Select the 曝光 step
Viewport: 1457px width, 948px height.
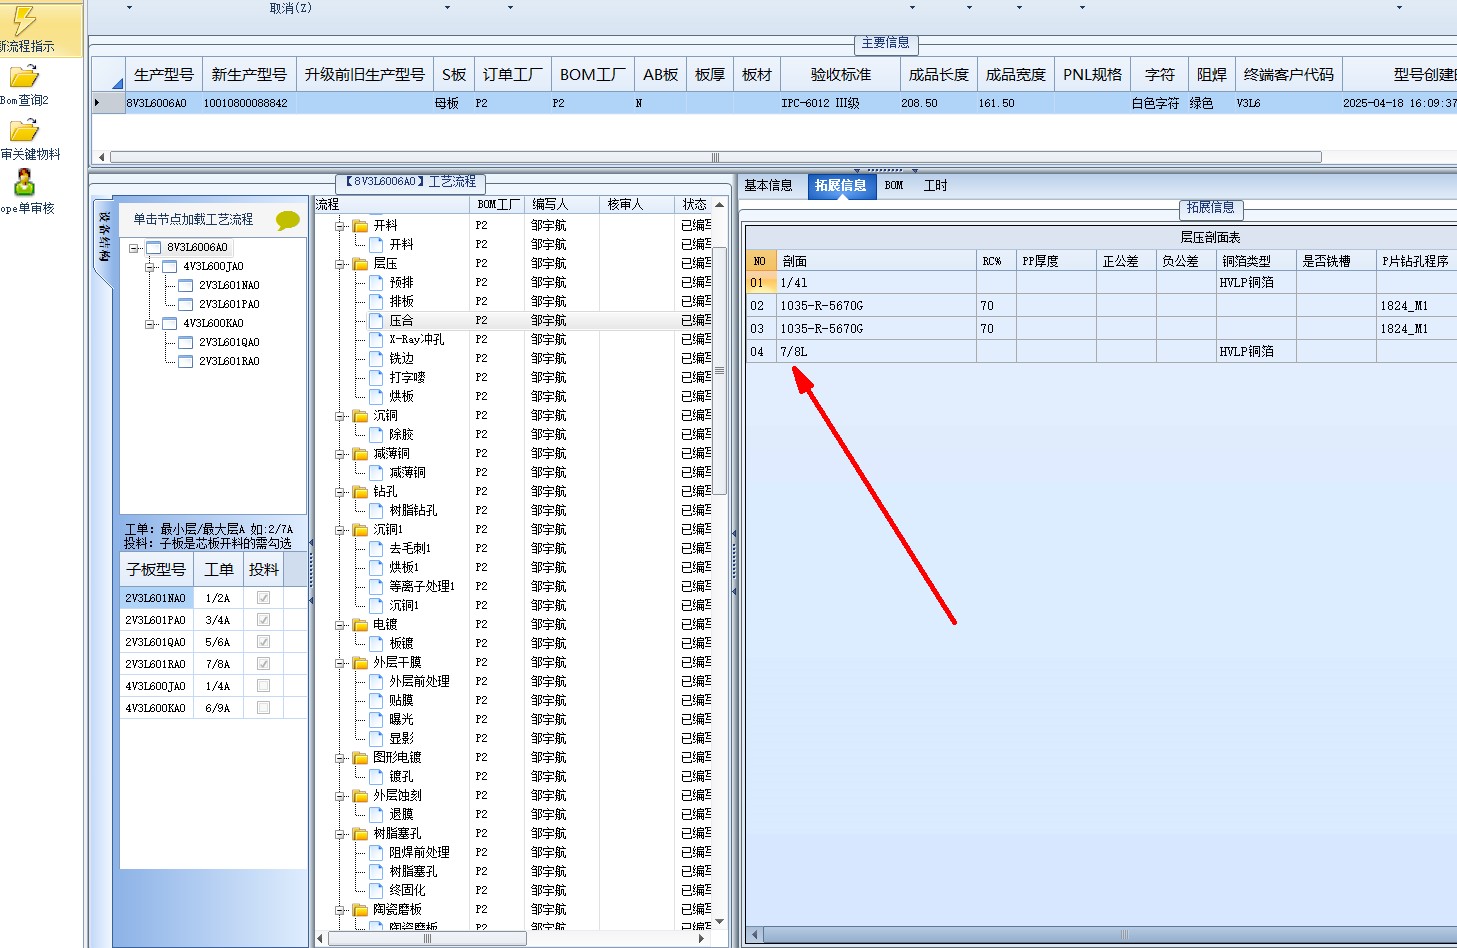[x=401, y=719]
